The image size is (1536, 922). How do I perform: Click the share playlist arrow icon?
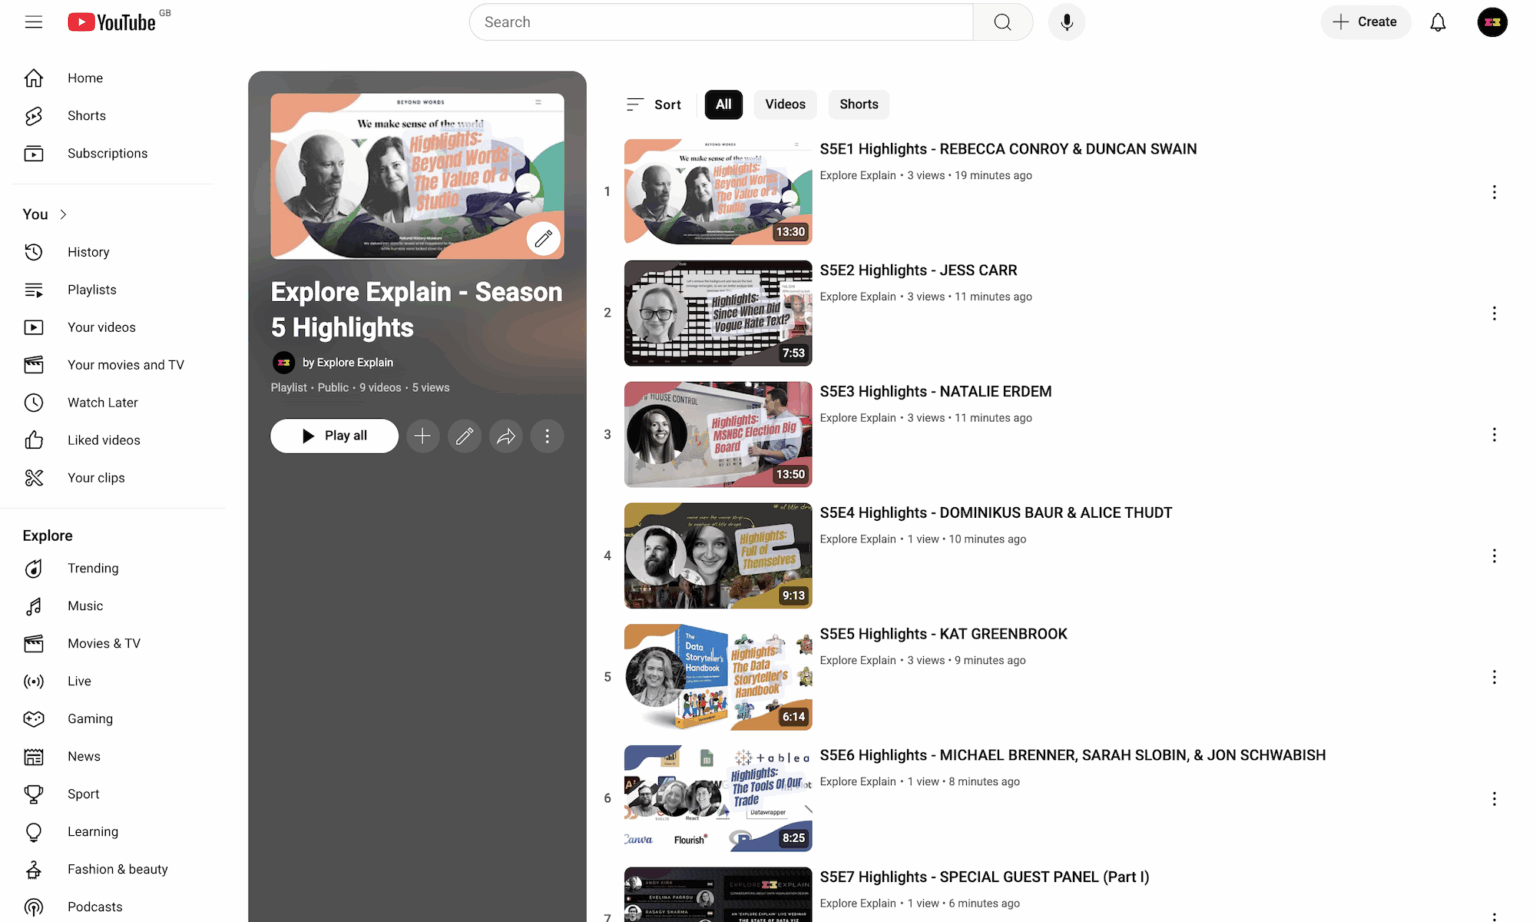pyautogui.click(x=506, y=436)
